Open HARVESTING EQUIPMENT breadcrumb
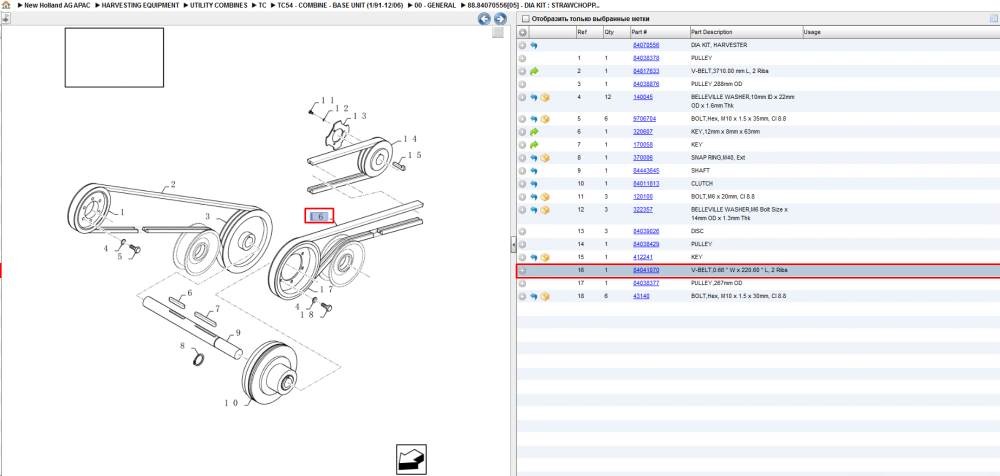This screenshot has height=476, width=1000. click(140, 5)
